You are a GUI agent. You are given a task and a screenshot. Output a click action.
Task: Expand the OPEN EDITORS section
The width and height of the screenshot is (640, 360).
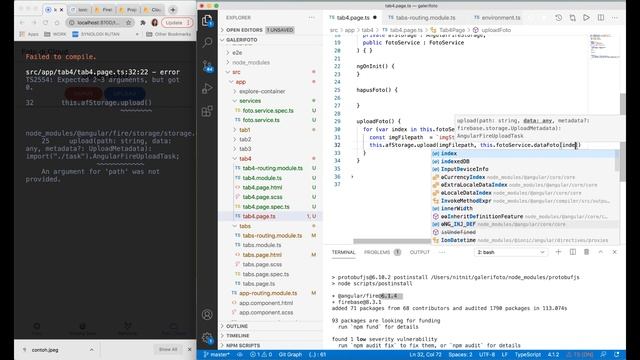click(x=271, y=30)
